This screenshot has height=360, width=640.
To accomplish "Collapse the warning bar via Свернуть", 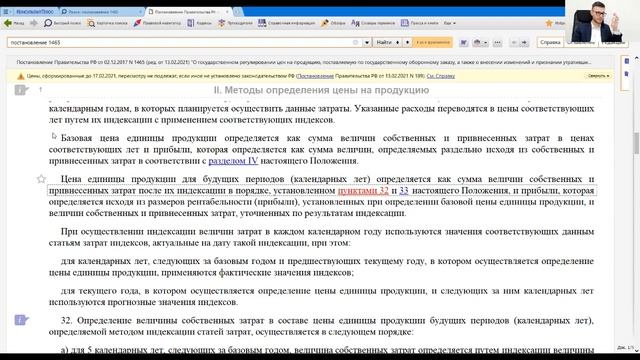I will [599, 76].
